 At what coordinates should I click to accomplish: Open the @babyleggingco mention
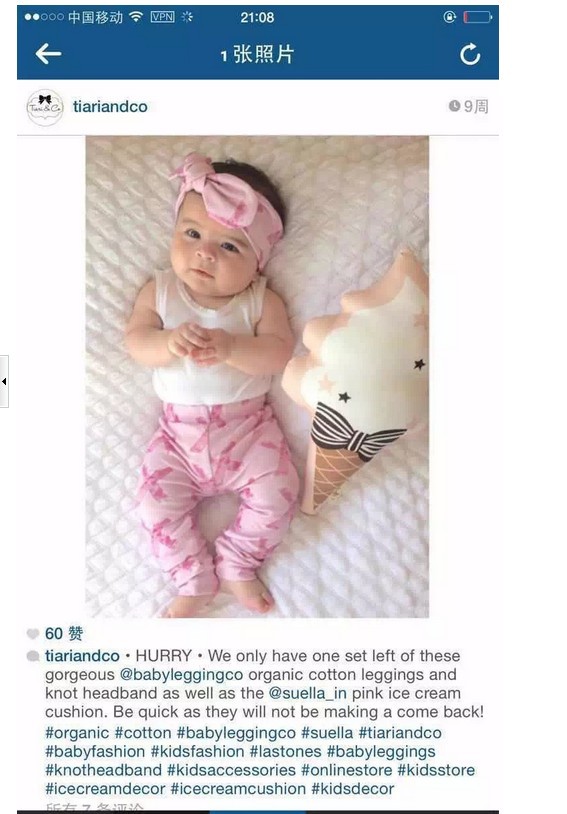click(x=181, y=674)
